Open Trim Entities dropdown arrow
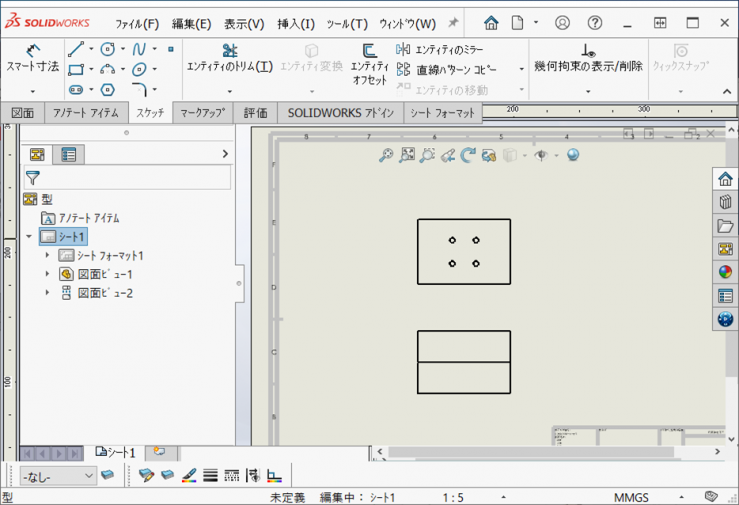Screen dimensions: 739x505 pos(230,91)
